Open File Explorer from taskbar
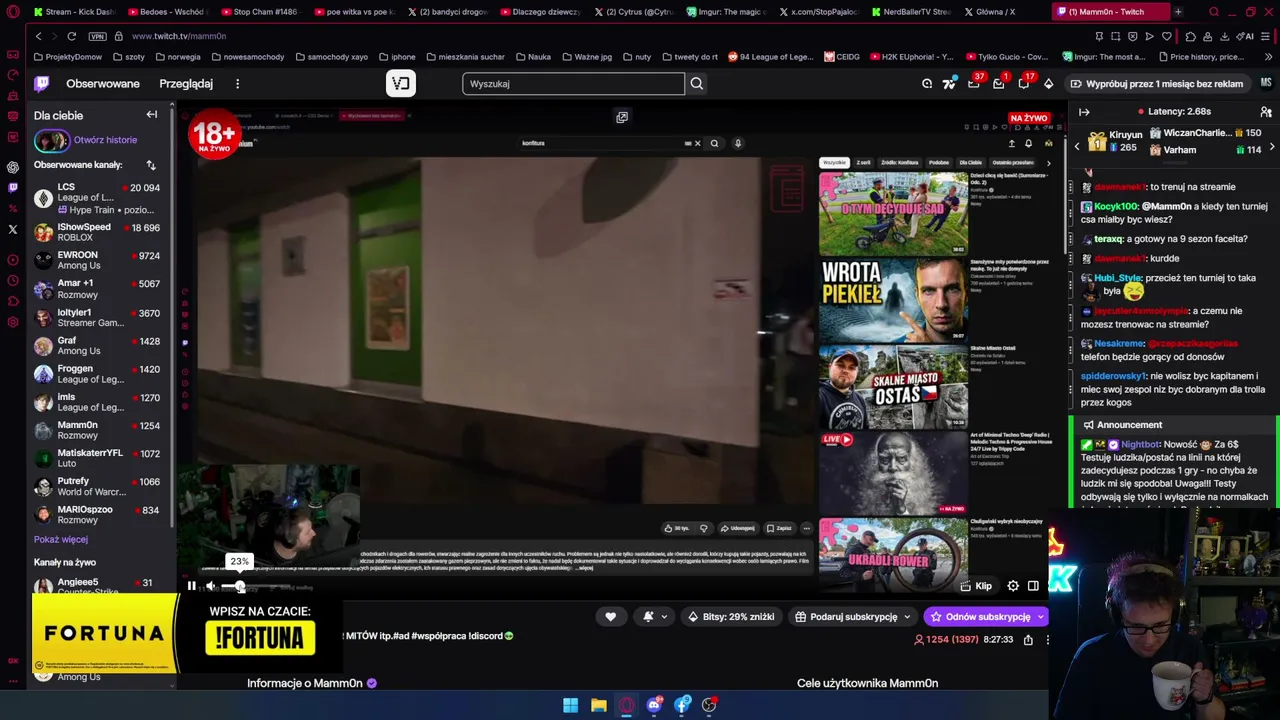Viewport: 1280px width, 720px height. [598, 705]
